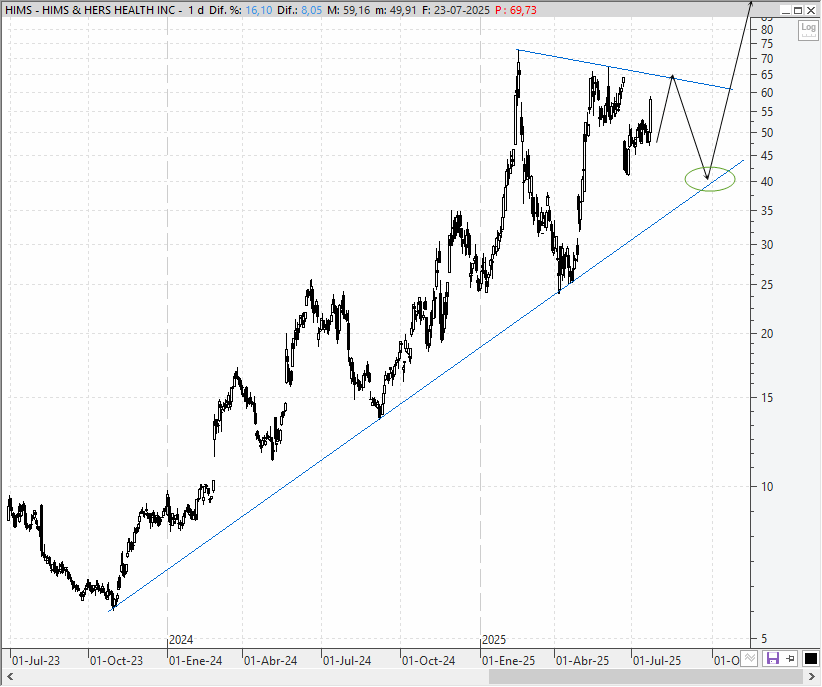This screenshot has width=822, height=687.
Task: Click the Dif. value 8,05
Action: pos(312,10)
